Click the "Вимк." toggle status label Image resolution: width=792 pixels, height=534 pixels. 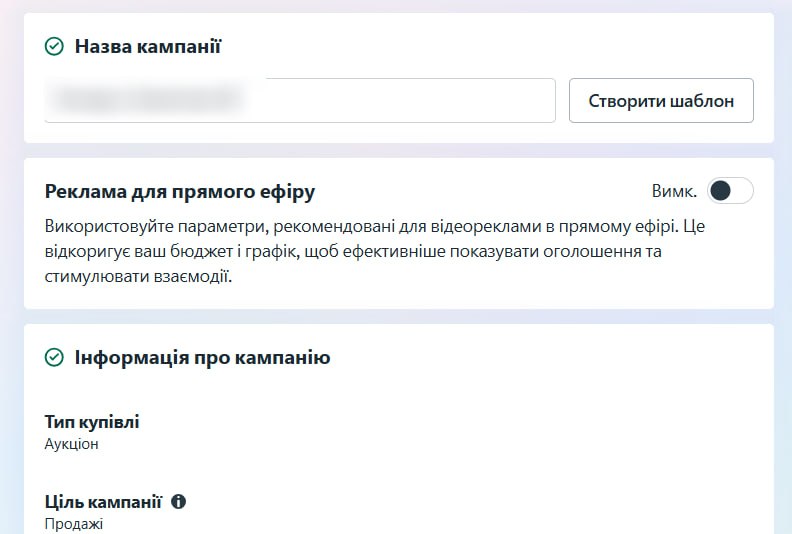click(674, 191)
